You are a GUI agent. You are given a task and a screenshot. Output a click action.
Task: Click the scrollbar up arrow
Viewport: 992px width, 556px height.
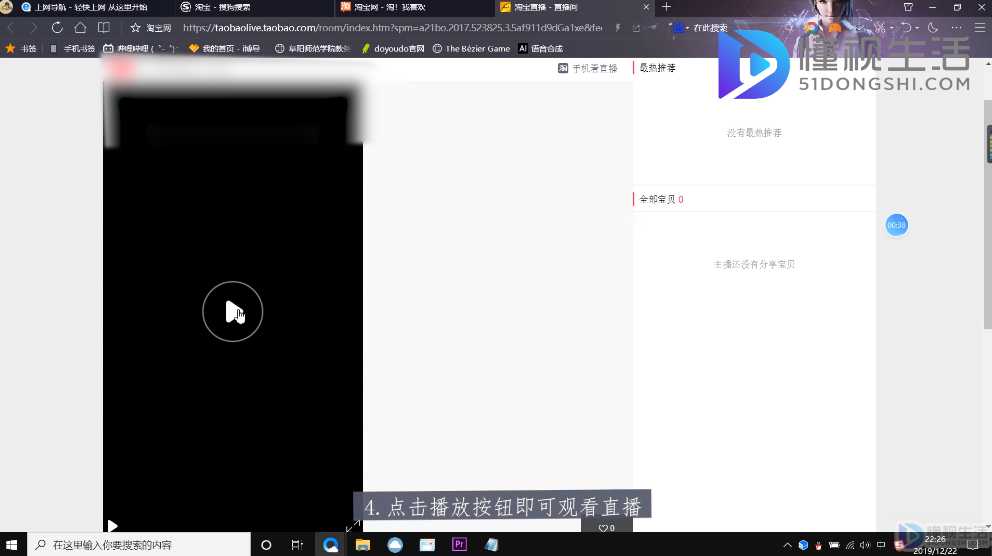[988, 63]
